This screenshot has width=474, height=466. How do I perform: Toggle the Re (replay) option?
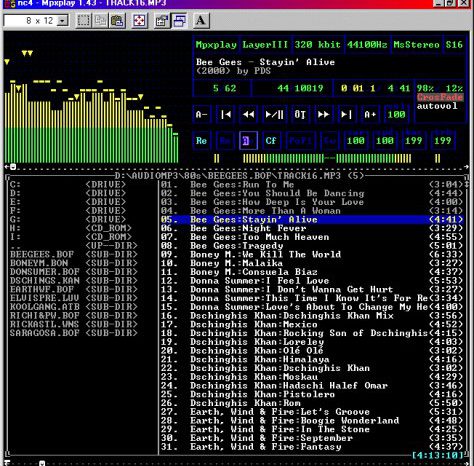coord(201,141)
